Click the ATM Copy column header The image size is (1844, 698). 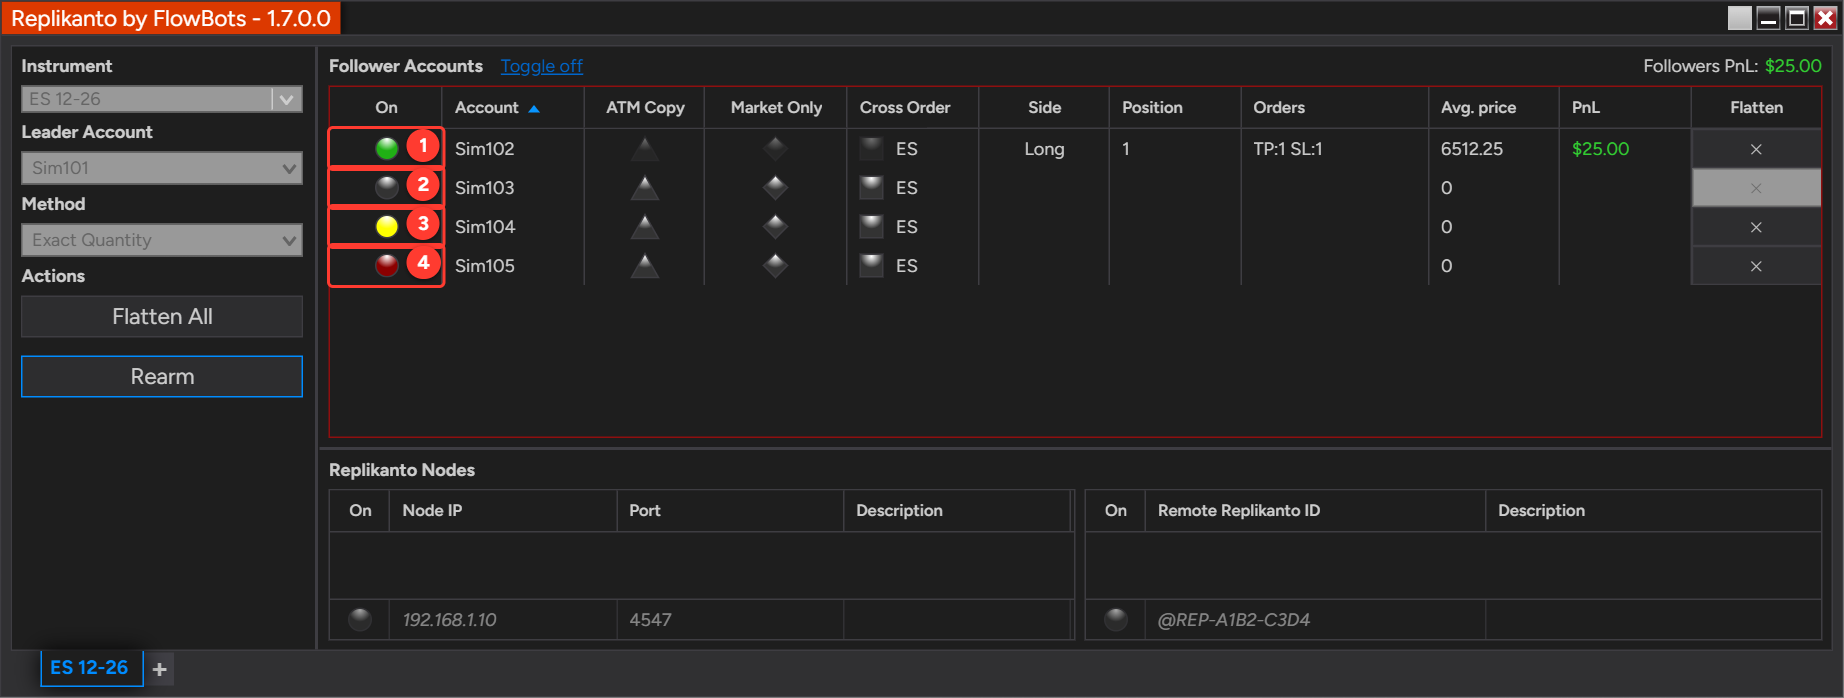click(645, 107)
